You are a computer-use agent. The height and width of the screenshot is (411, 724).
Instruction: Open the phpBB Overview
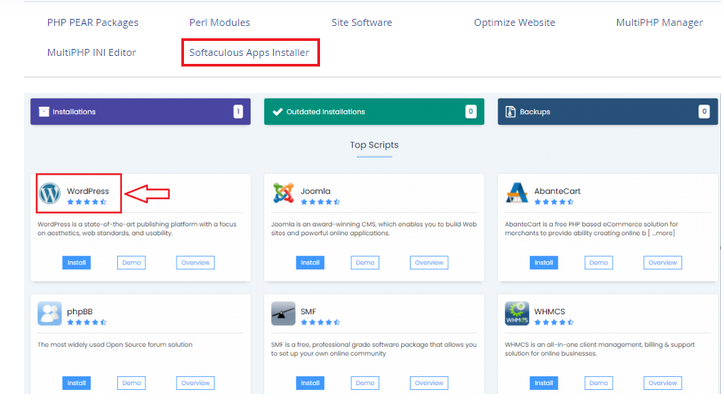(x=195, y=383)
